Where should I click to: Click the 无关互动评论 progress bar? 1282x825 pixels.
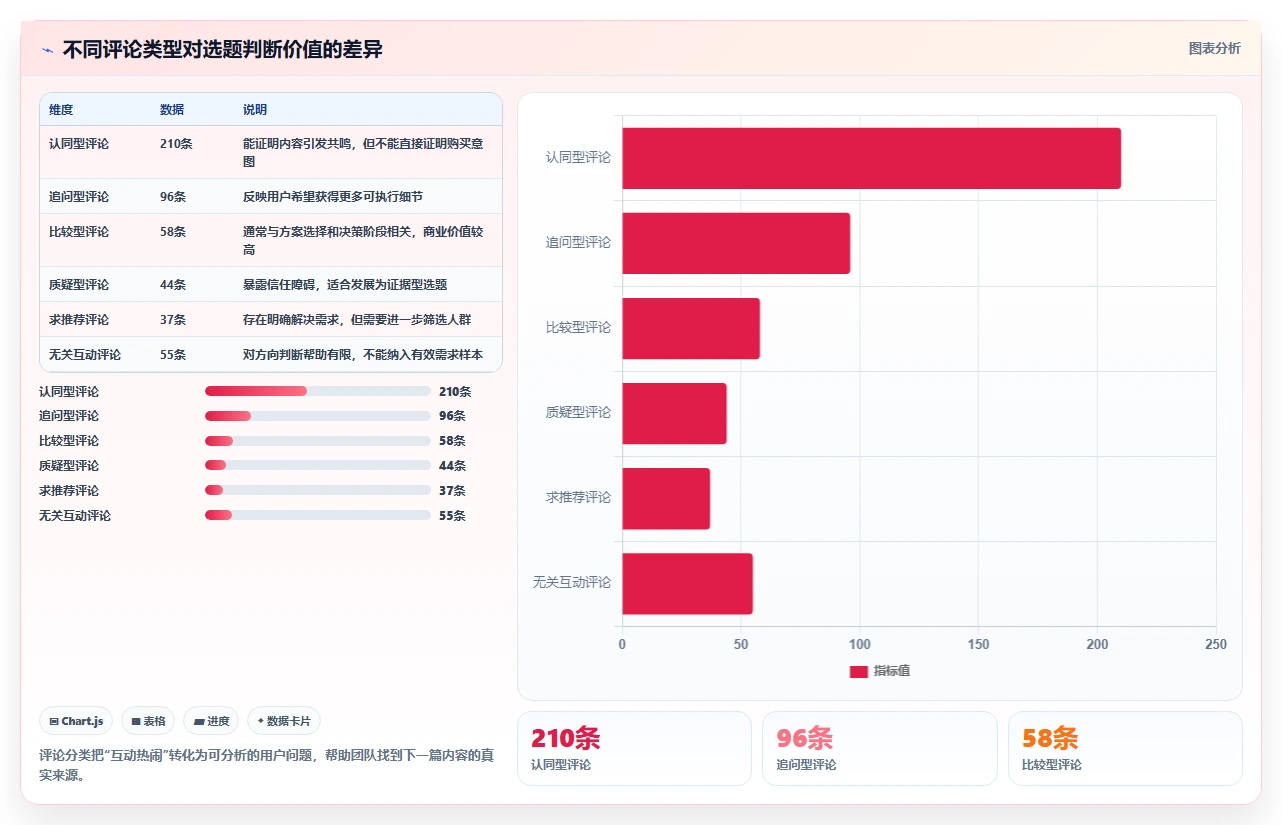point(317,515)
